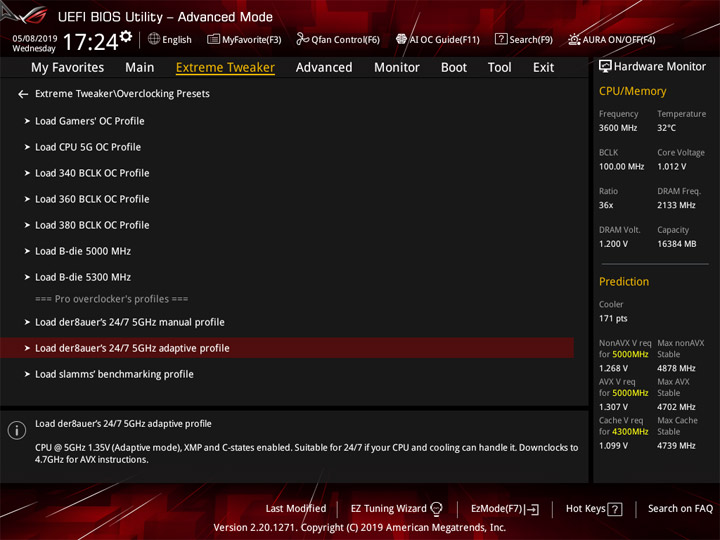Image resolution: width=720 pixels, height=540 pixels.
Task: Click the Pro overclocker's profiles separator text
Action: pyautogui.click(x=112, y=299)
